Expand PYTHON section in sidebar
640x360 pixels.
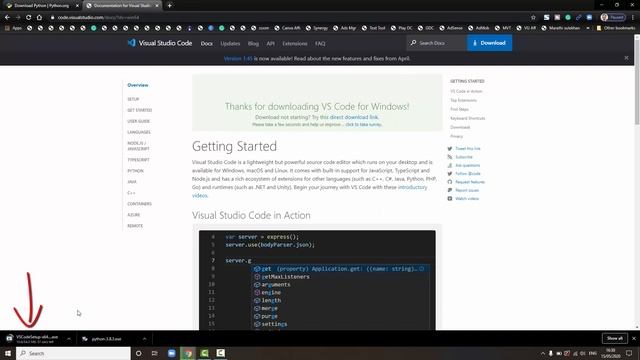pyautogui.click(x=136, y=171)
